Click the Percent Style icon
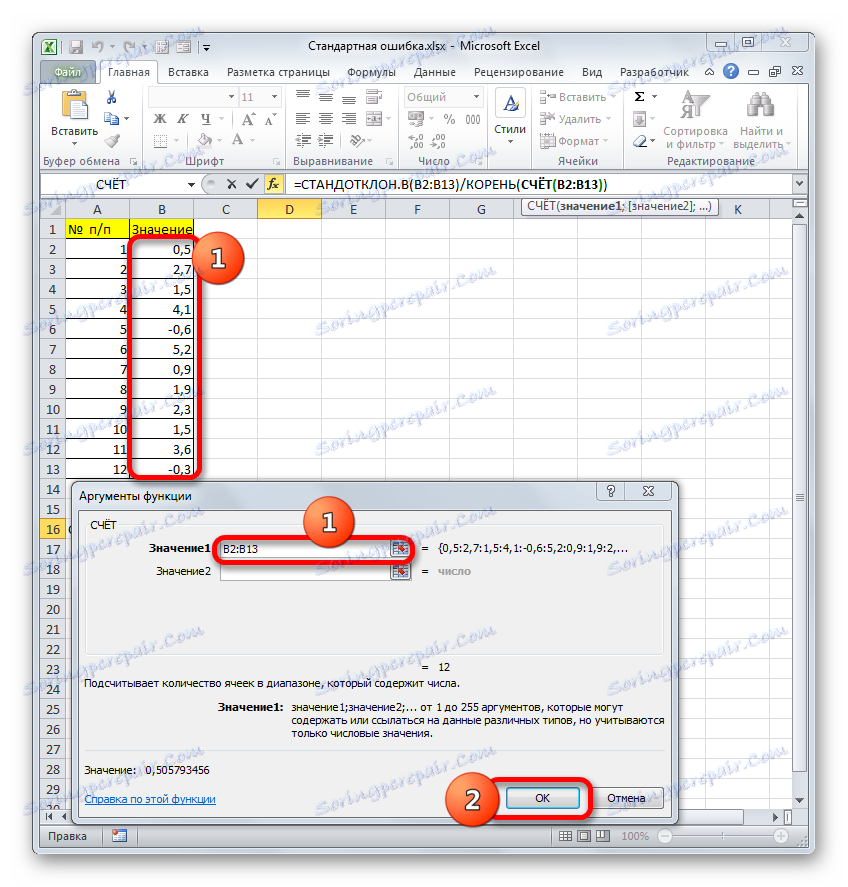This screenshot has height=887, width=848. [x=449, y=118]
